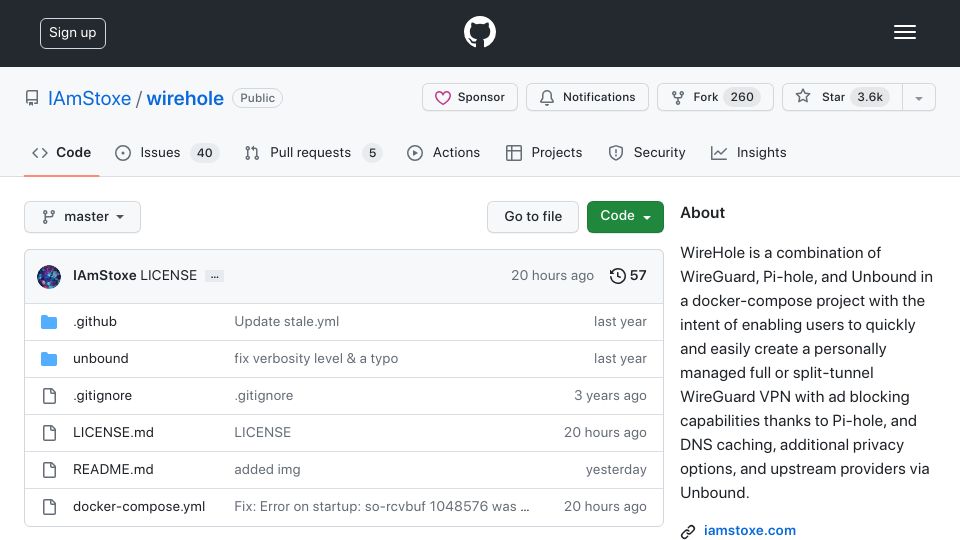The height and width of the screenshot is (540, 960).
Task: Select the Code tab
Action: (61, 152)
